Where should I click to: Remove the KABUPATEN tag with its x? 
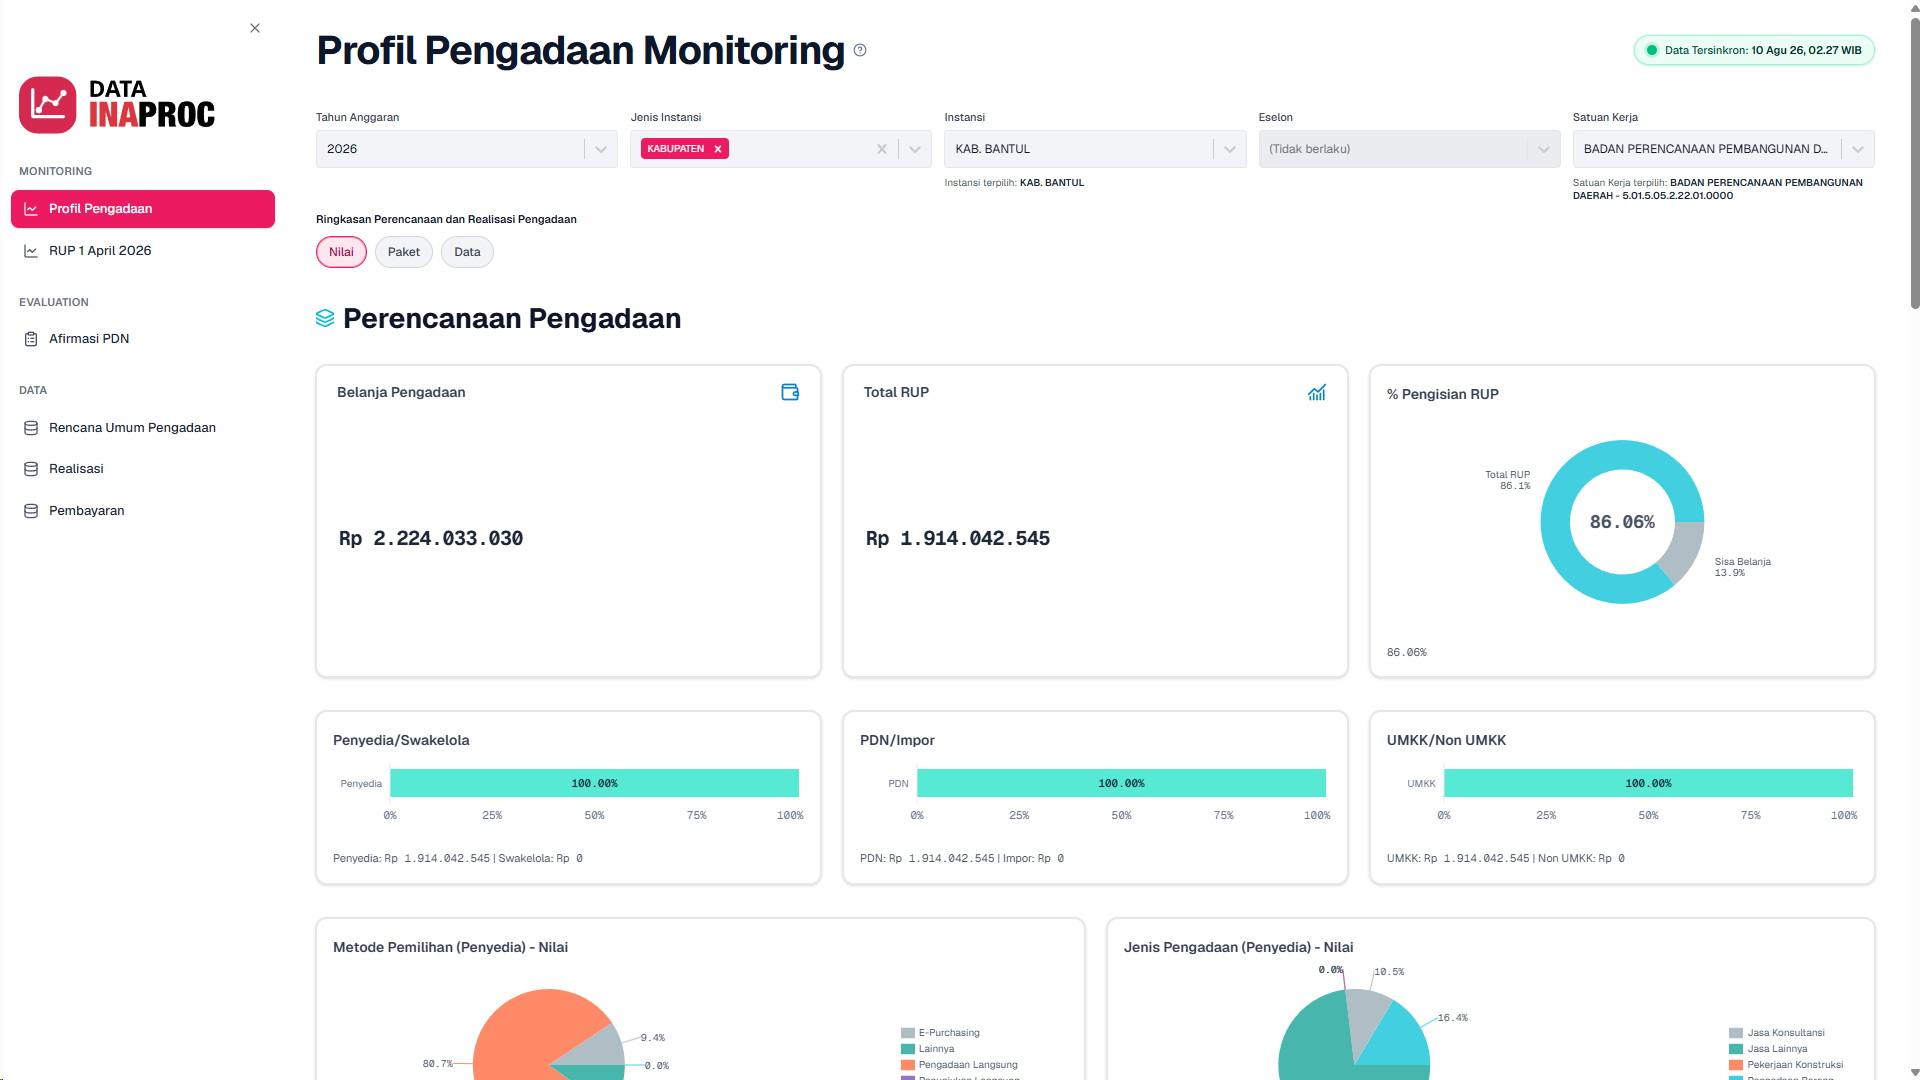point(718,149)
